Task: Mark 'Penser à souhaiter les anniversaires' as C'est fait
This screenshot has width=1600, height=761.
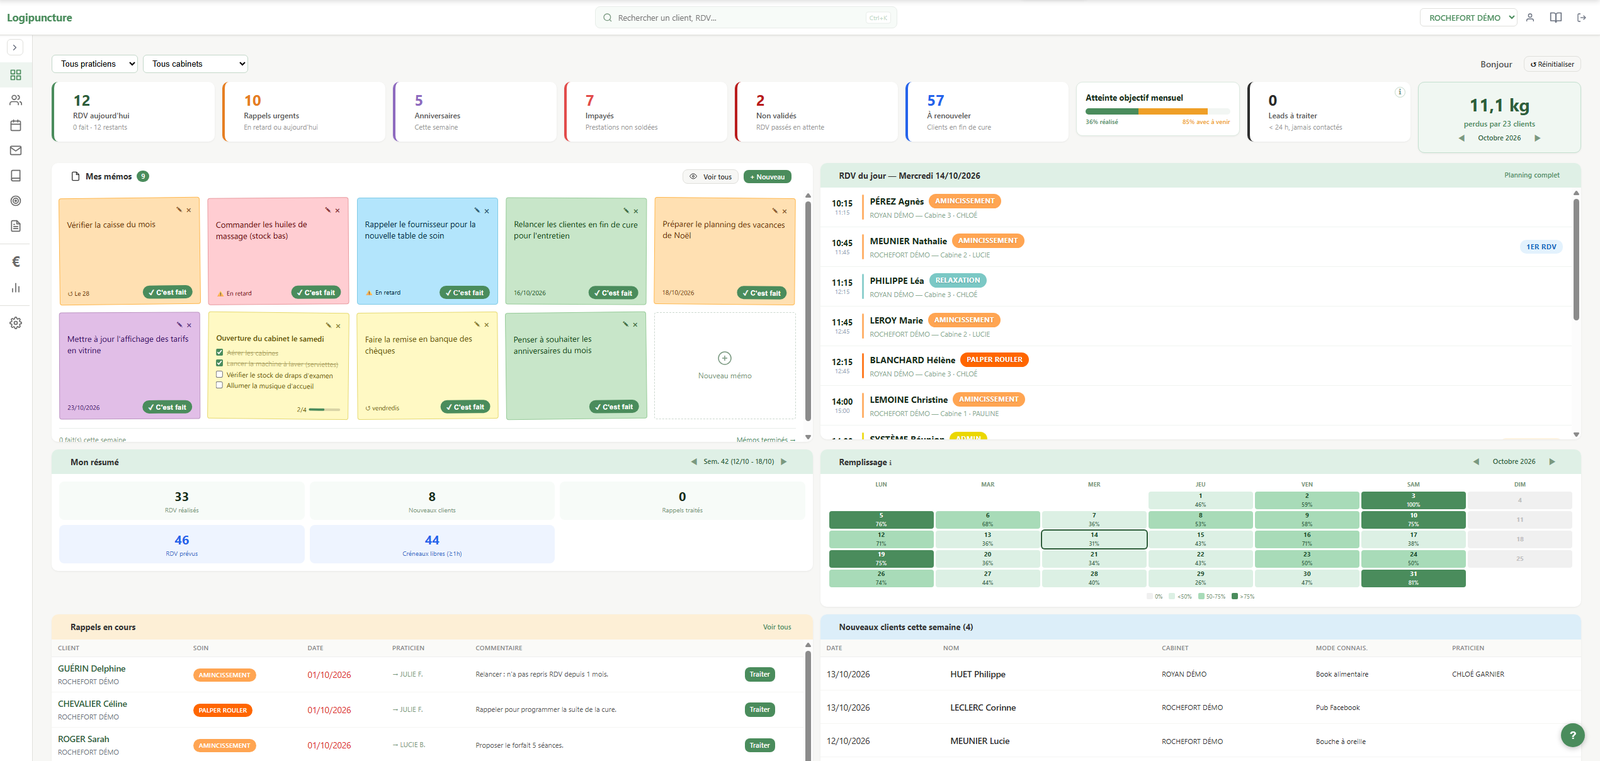Action: (615, 407)
